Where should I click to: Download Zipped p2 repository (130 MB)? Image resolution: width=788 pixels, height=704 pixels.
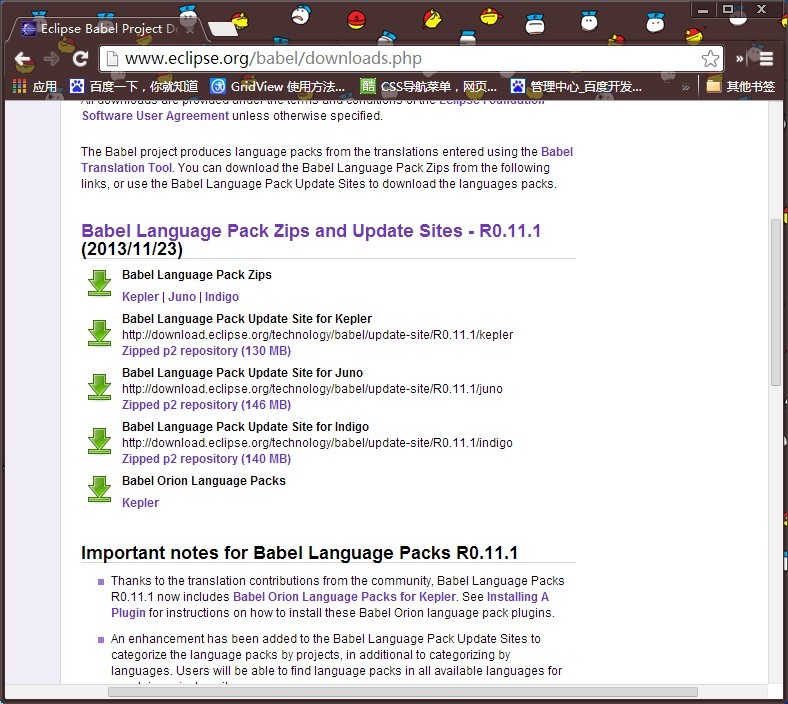[x=207, y=351]
